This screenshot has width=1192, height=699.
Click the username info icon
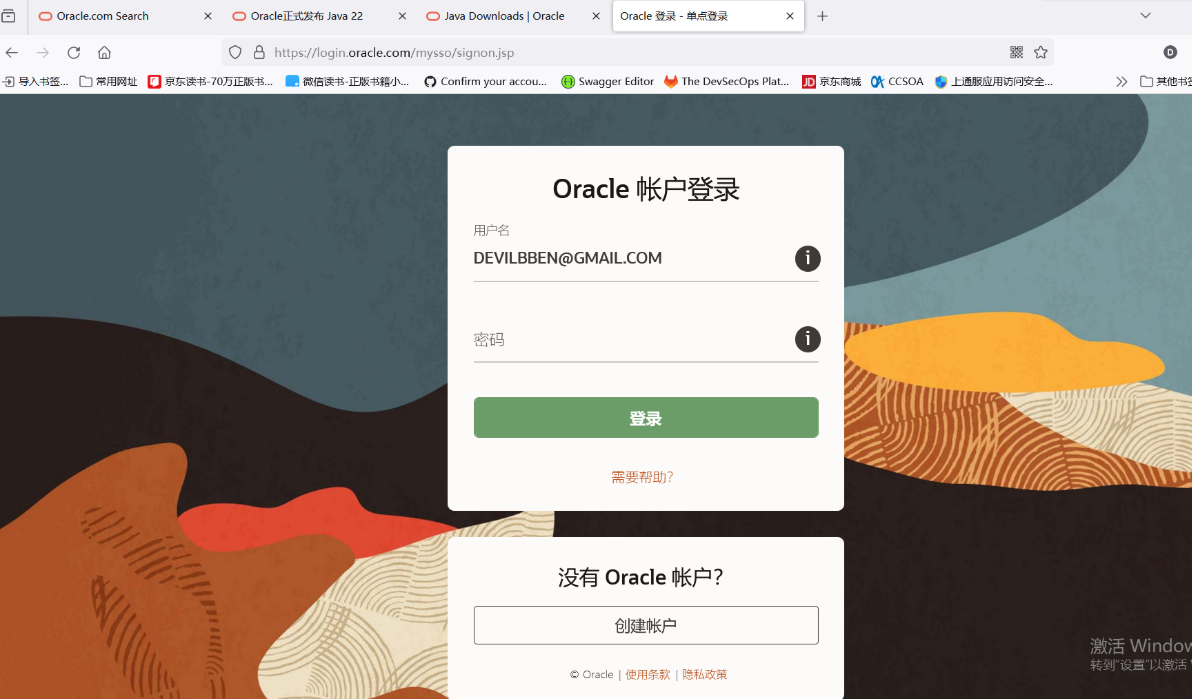click(807, 259)
